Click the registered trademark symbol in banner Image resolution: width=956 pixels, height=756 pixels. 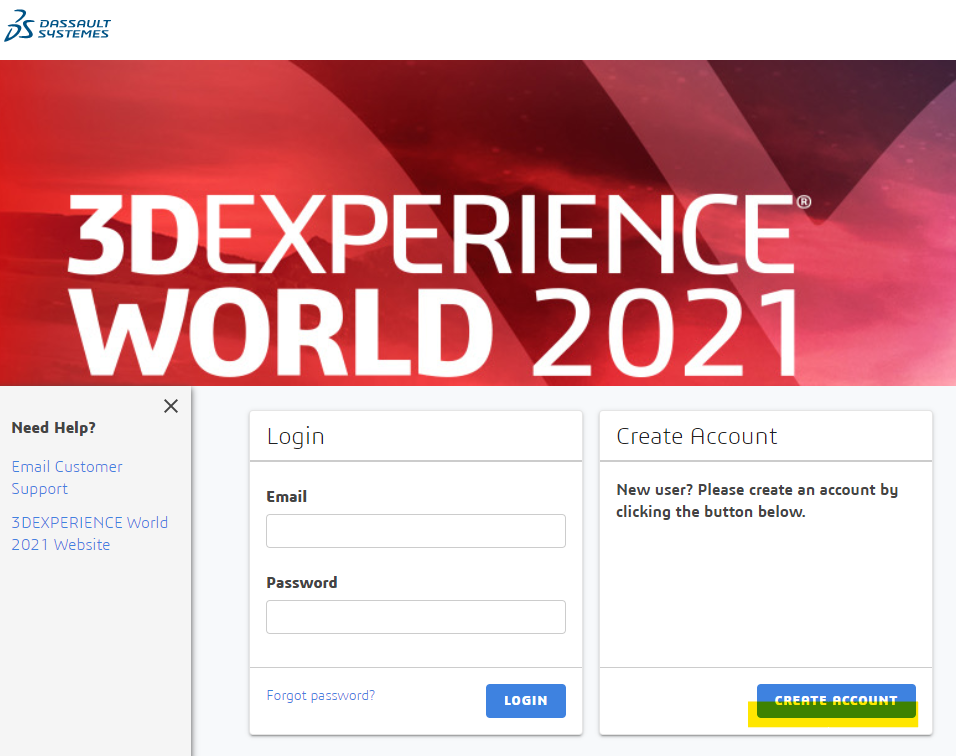803,201
